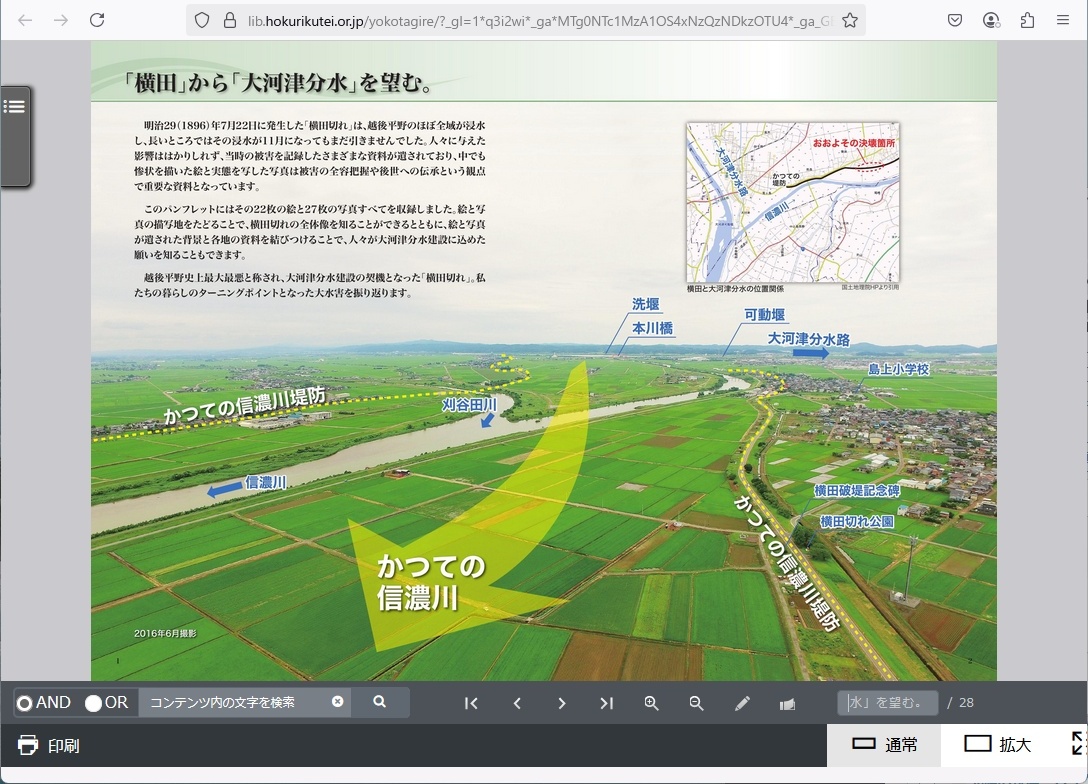Go back to the previous browser page
Screen dimensions: 1088x784
pyautogui.click(x=26, y=20)
